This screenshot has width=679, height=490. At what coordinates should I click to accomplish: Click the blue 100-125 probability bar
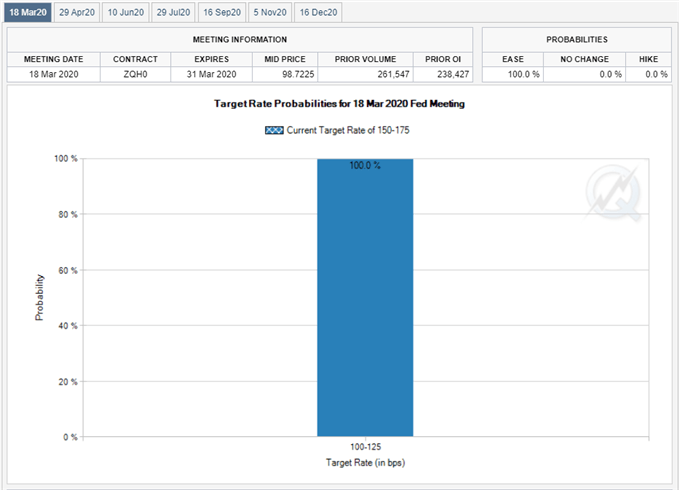(x=365, y=297)
